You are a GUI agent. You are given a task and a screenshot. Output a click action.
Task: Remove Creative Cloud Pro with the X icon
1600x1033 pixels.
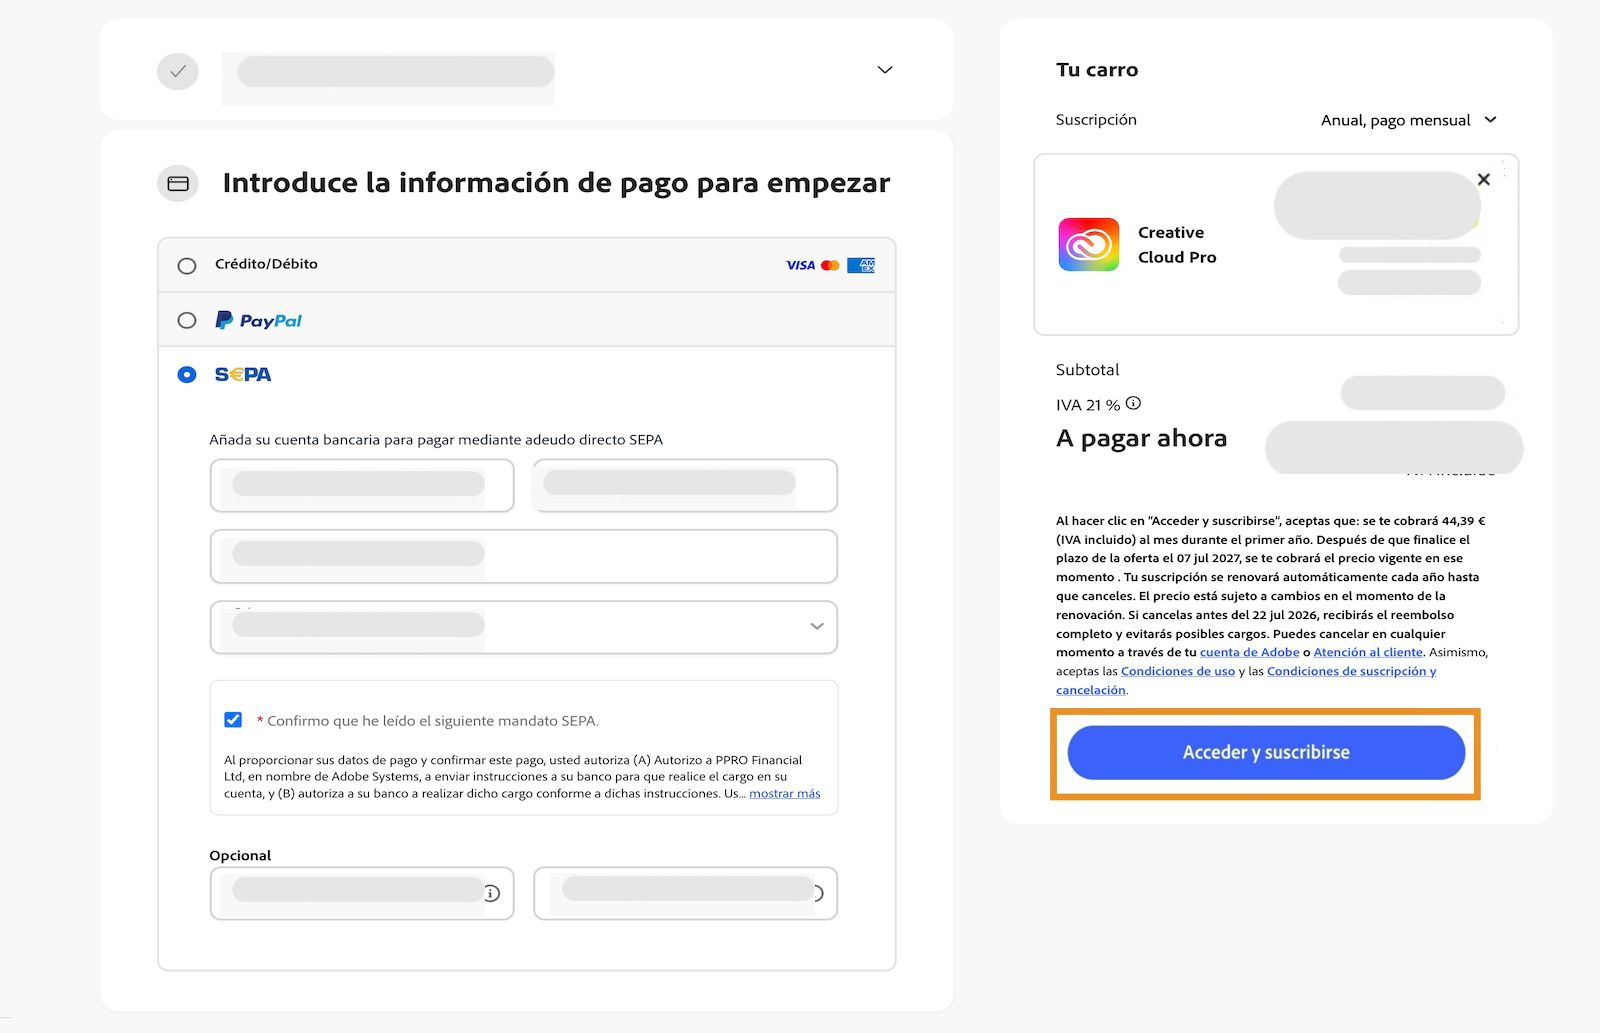coord(1484,179)
